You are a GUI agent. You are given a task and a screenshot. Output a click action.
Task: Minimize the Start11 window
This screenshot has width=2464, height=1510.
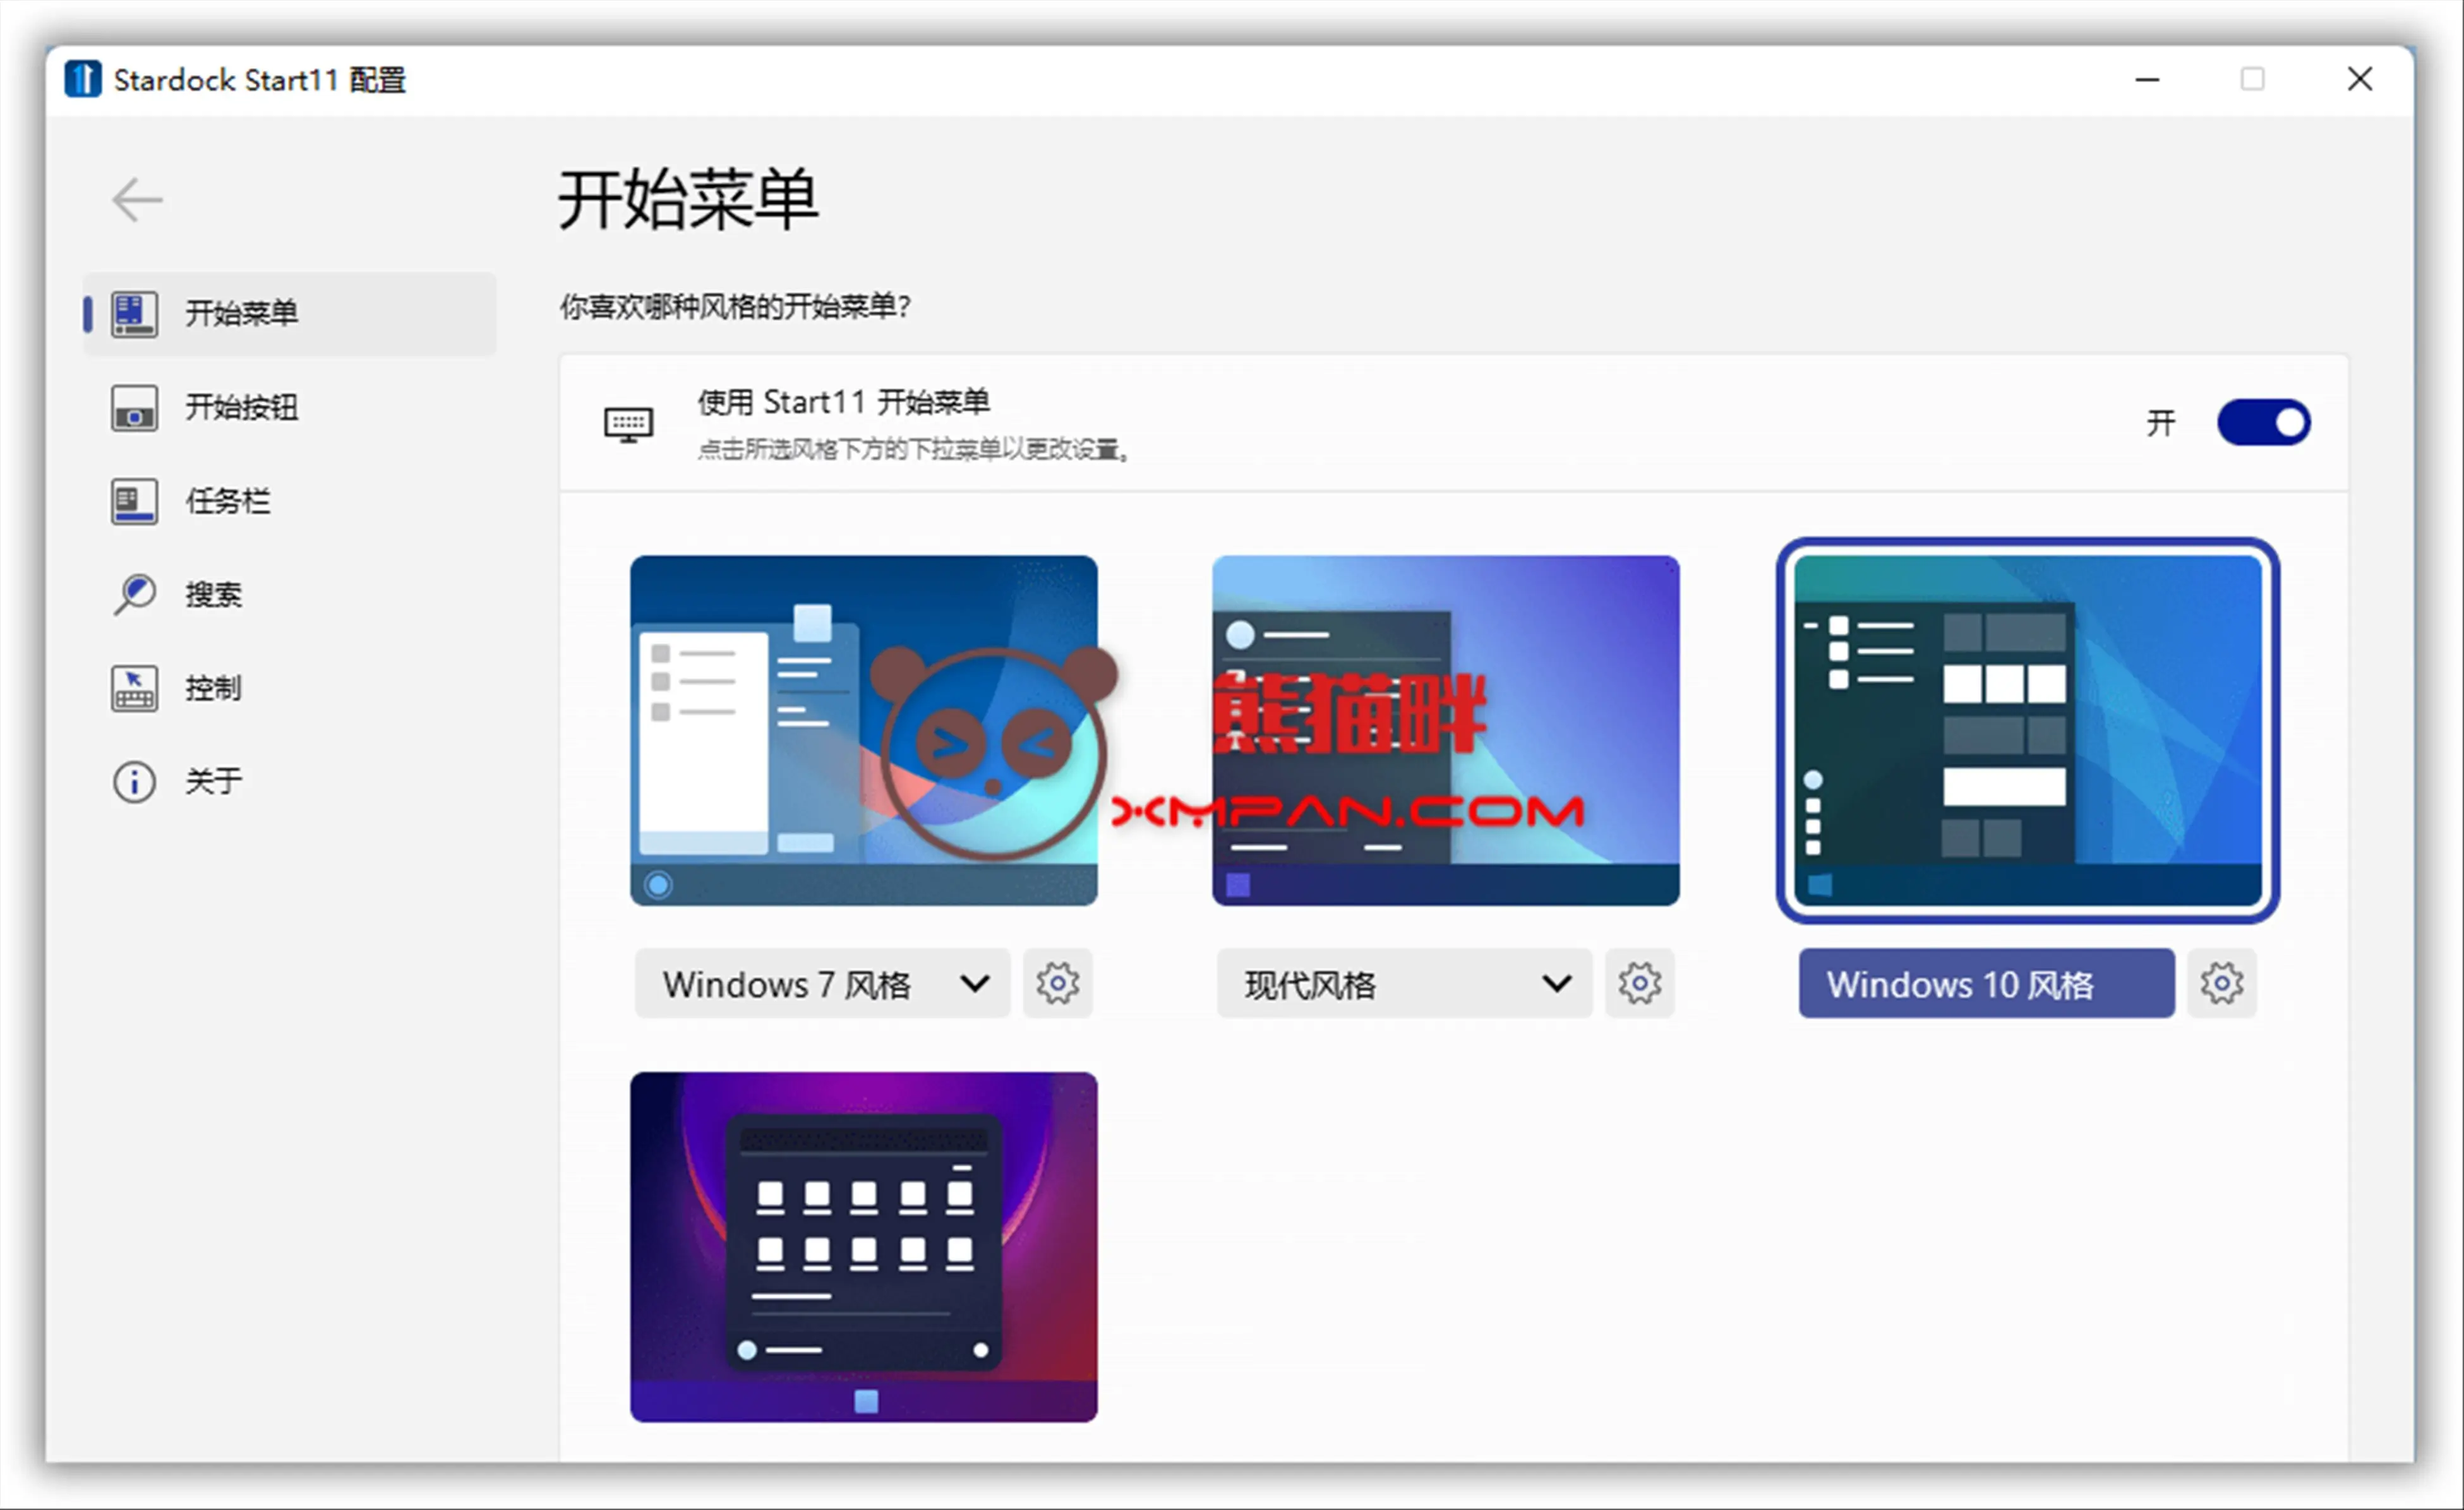(2147, 79)
